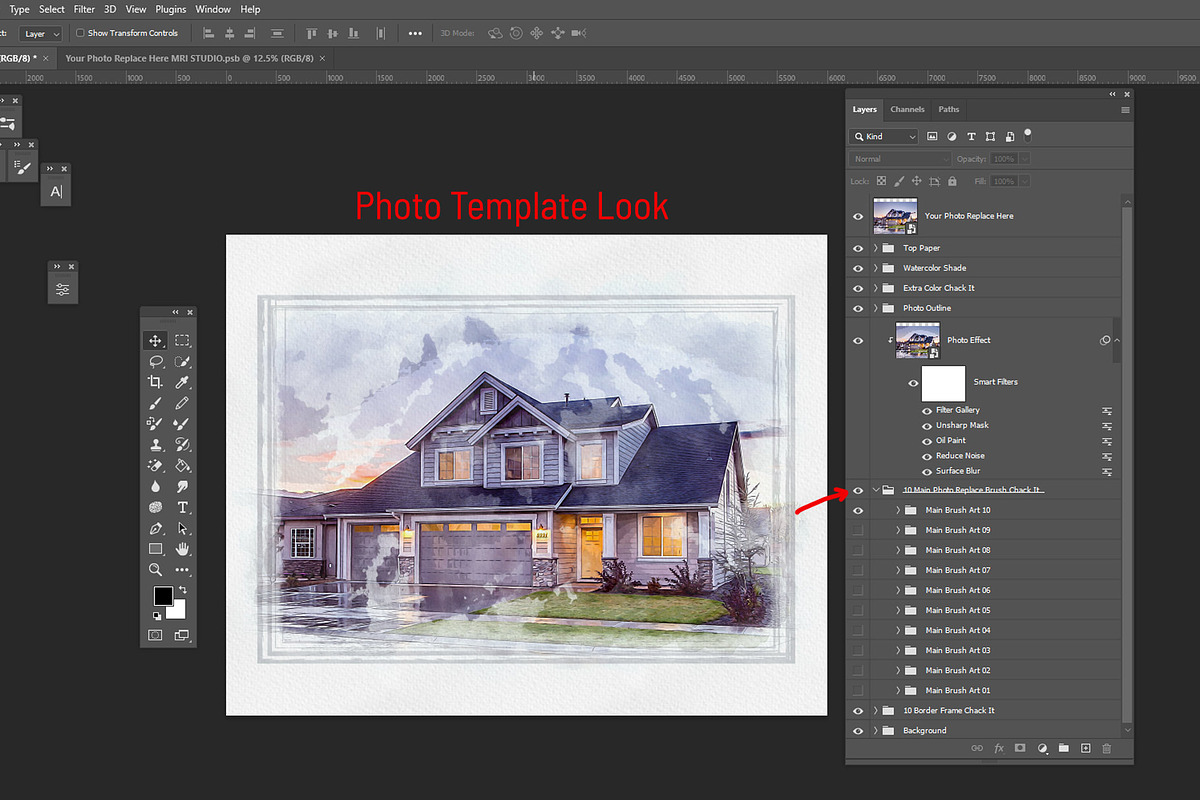
Task: Swap foreground and background colors
Action: (x=182, y=591)
